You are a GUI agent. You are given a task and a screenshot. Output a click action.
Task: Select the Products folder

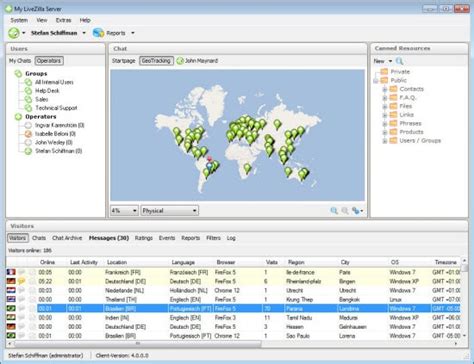tap(411, 132)
